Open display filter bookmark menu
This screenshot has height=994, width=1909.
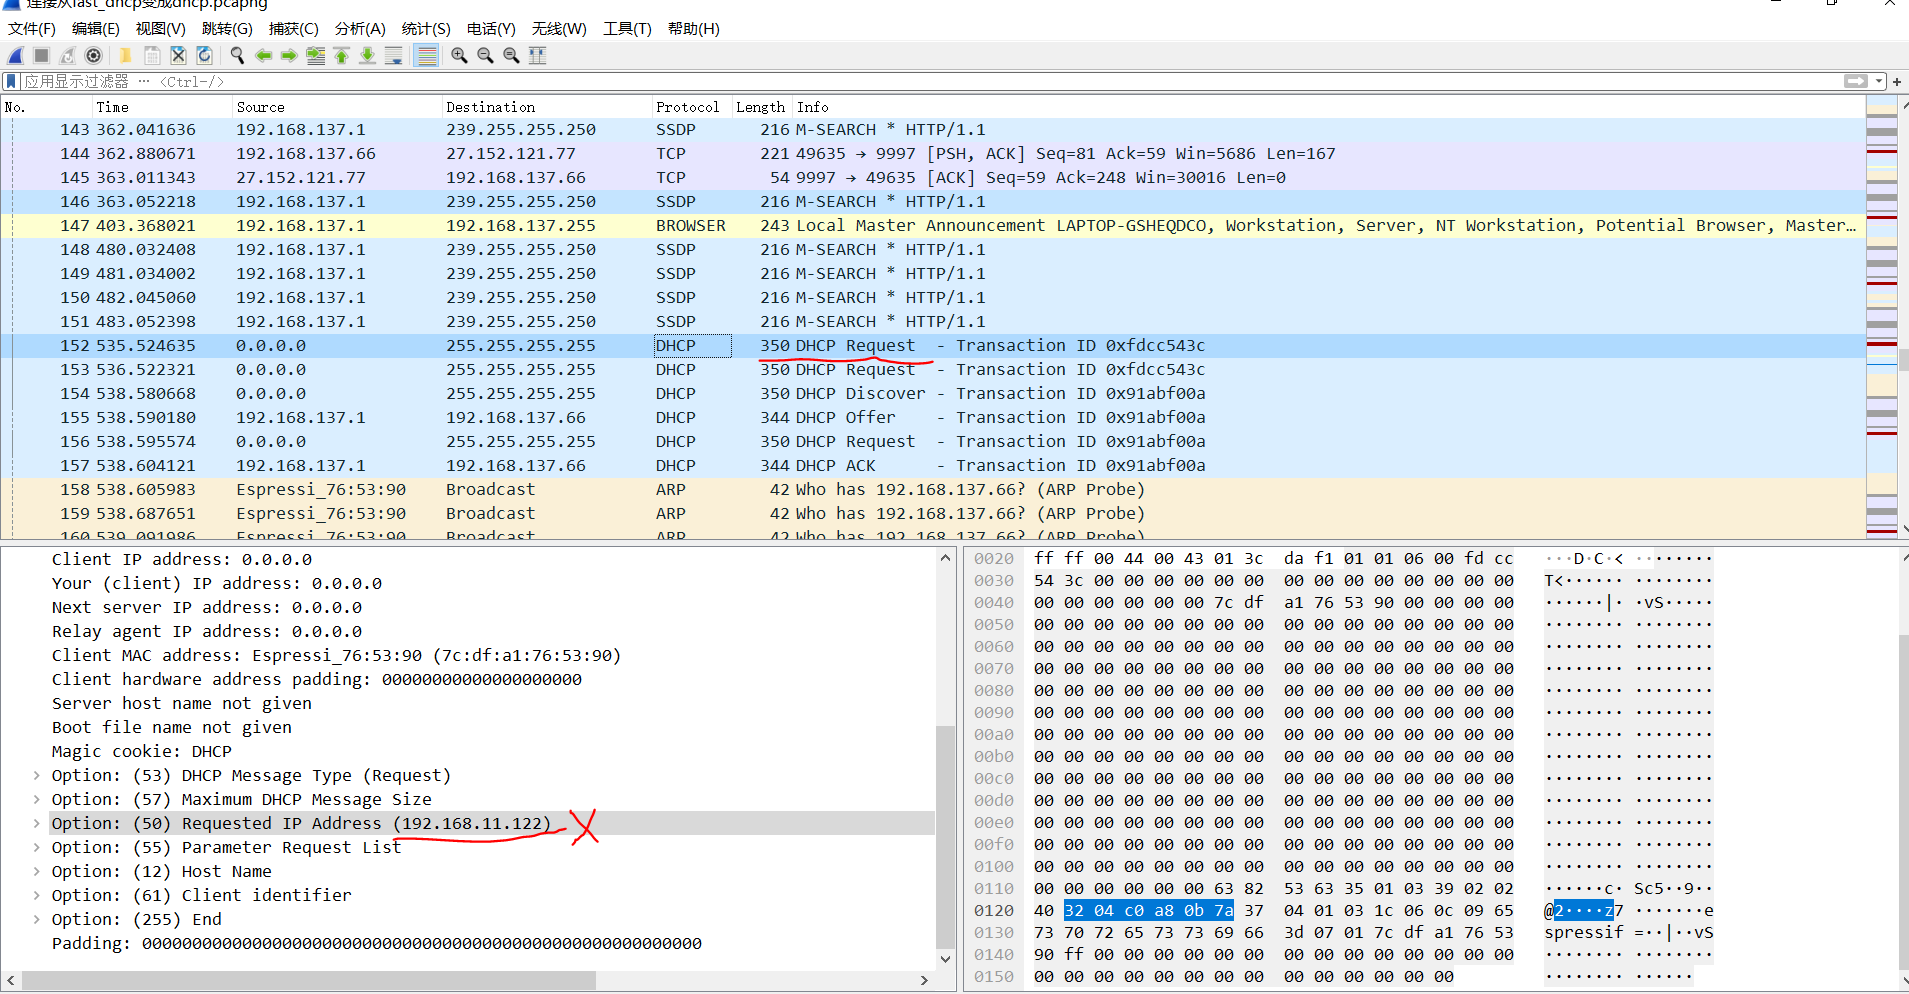[12, 81]
